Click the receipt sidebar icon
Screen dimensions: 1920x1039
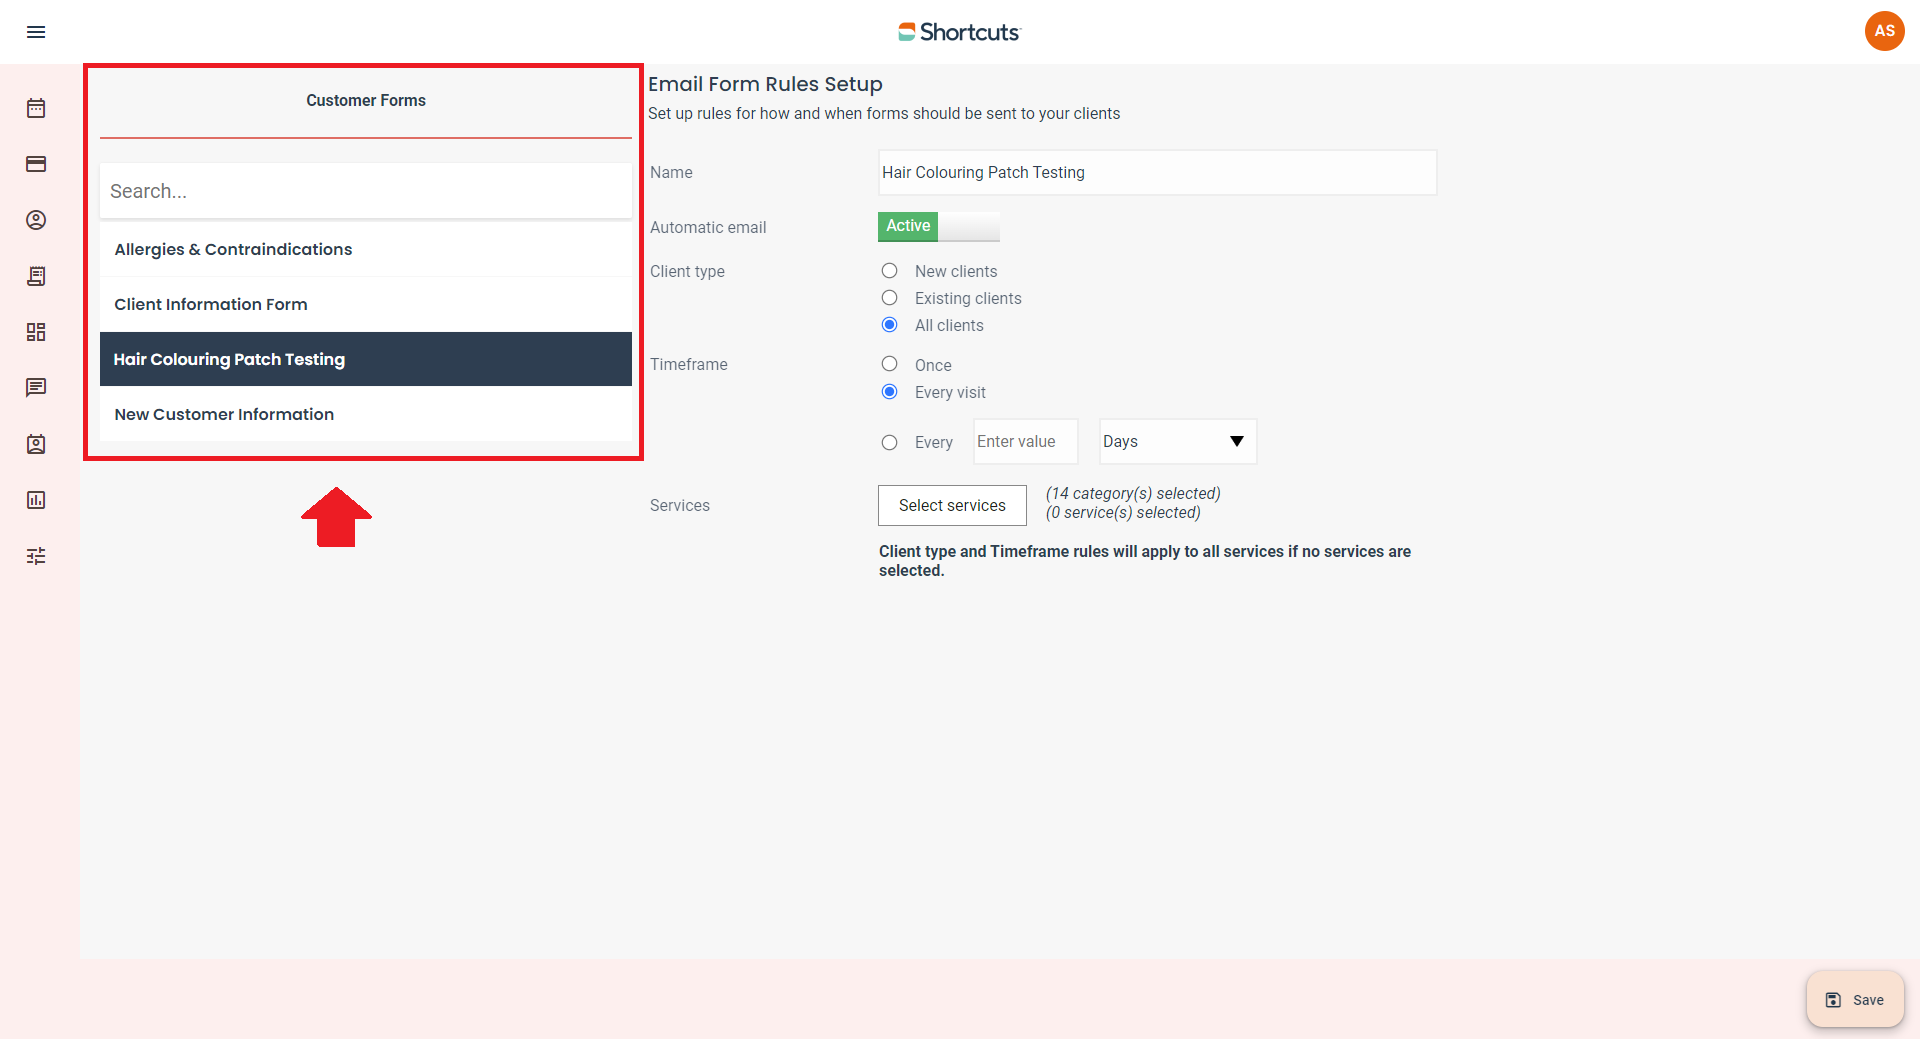36,276
